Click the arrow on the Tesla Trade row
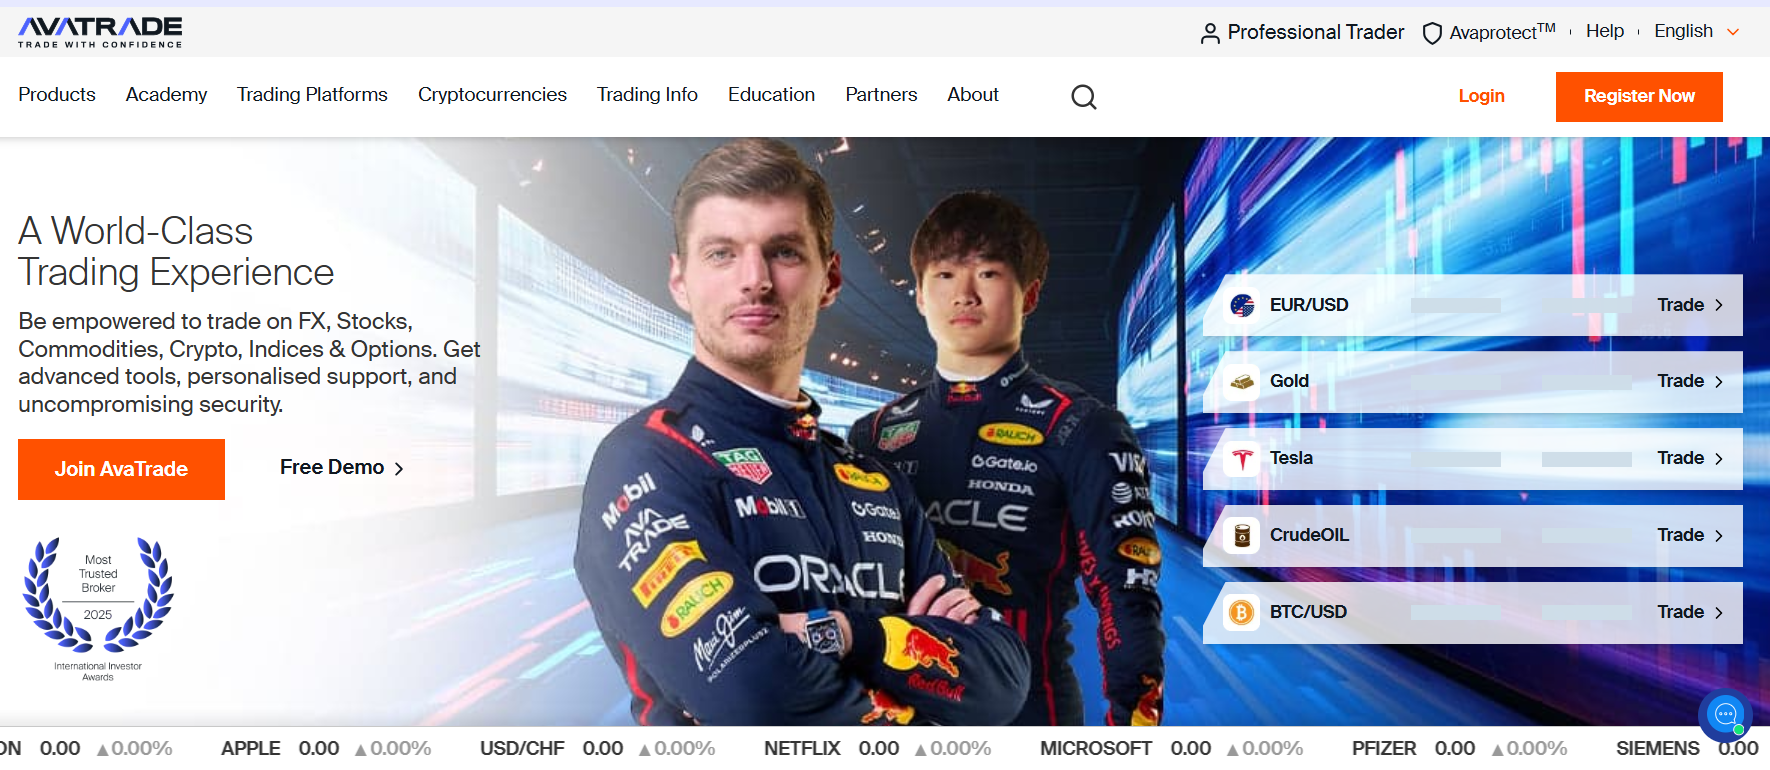 [1719, 459]
